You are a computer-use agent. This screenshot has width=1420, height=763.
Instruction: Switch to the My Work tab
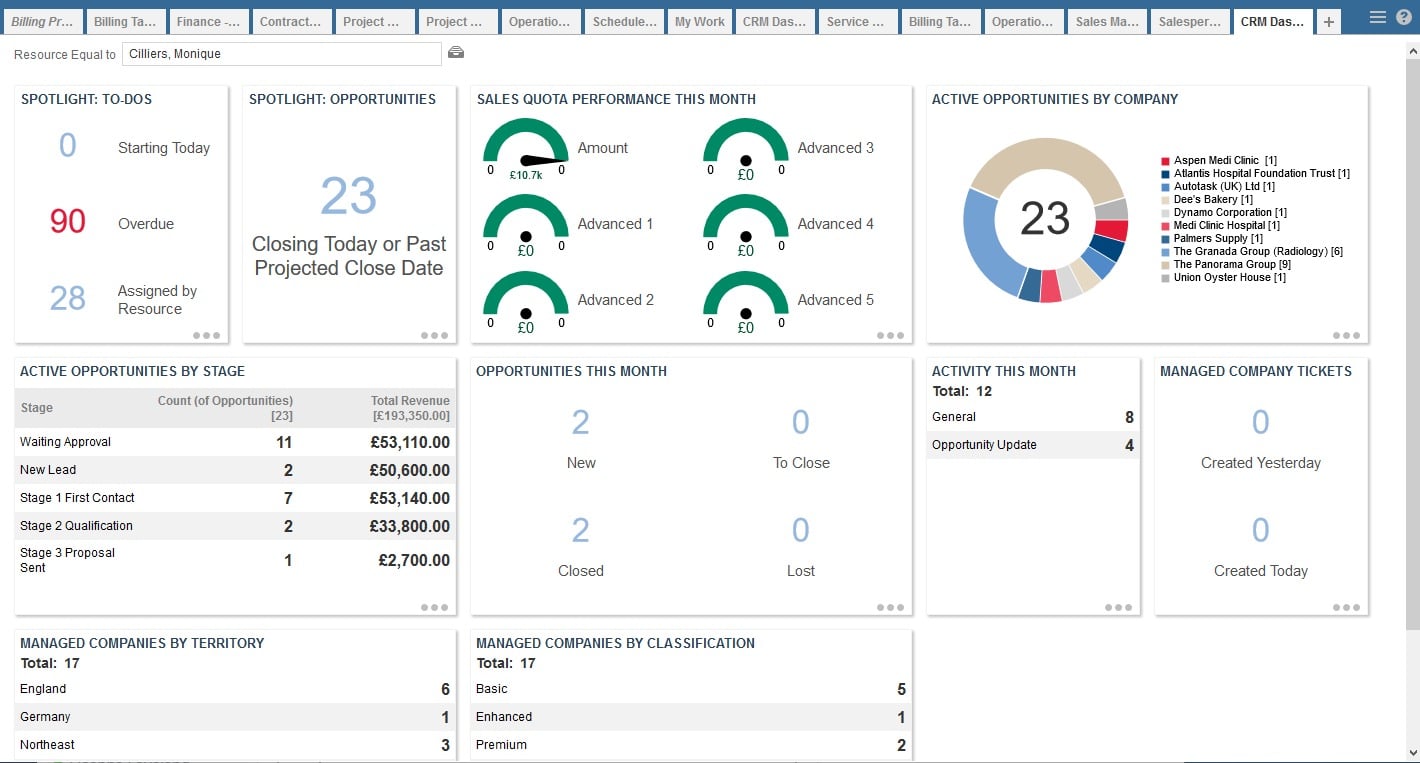click(x=700, y=22)
